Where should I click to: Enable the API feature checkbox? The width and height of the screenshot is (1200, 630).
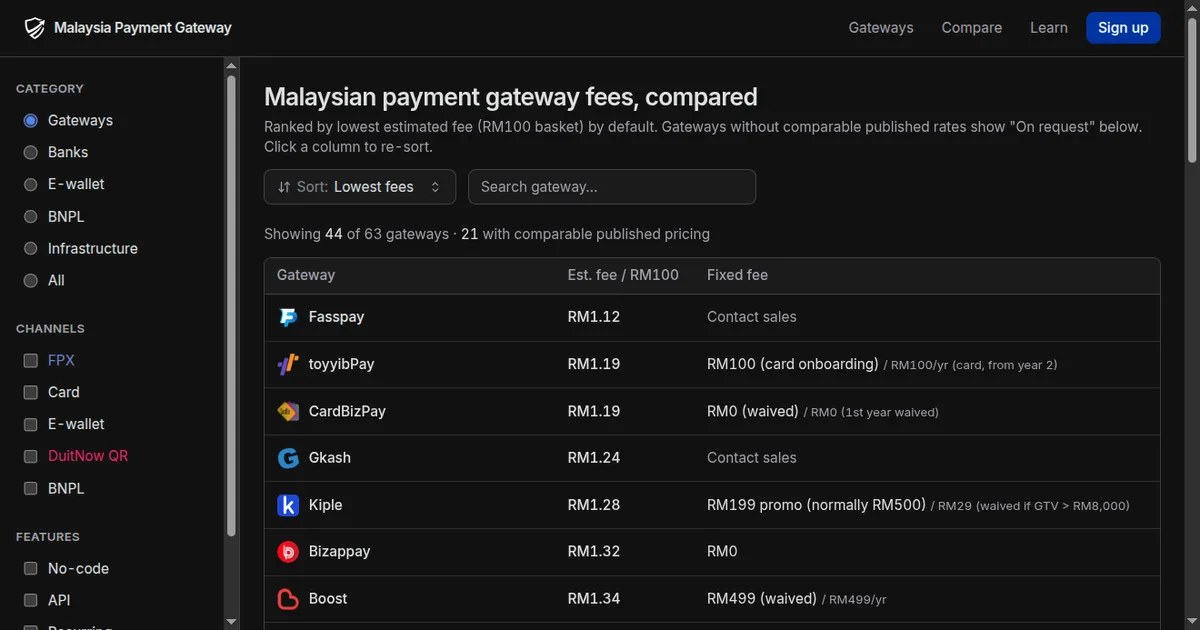(30, 600)
